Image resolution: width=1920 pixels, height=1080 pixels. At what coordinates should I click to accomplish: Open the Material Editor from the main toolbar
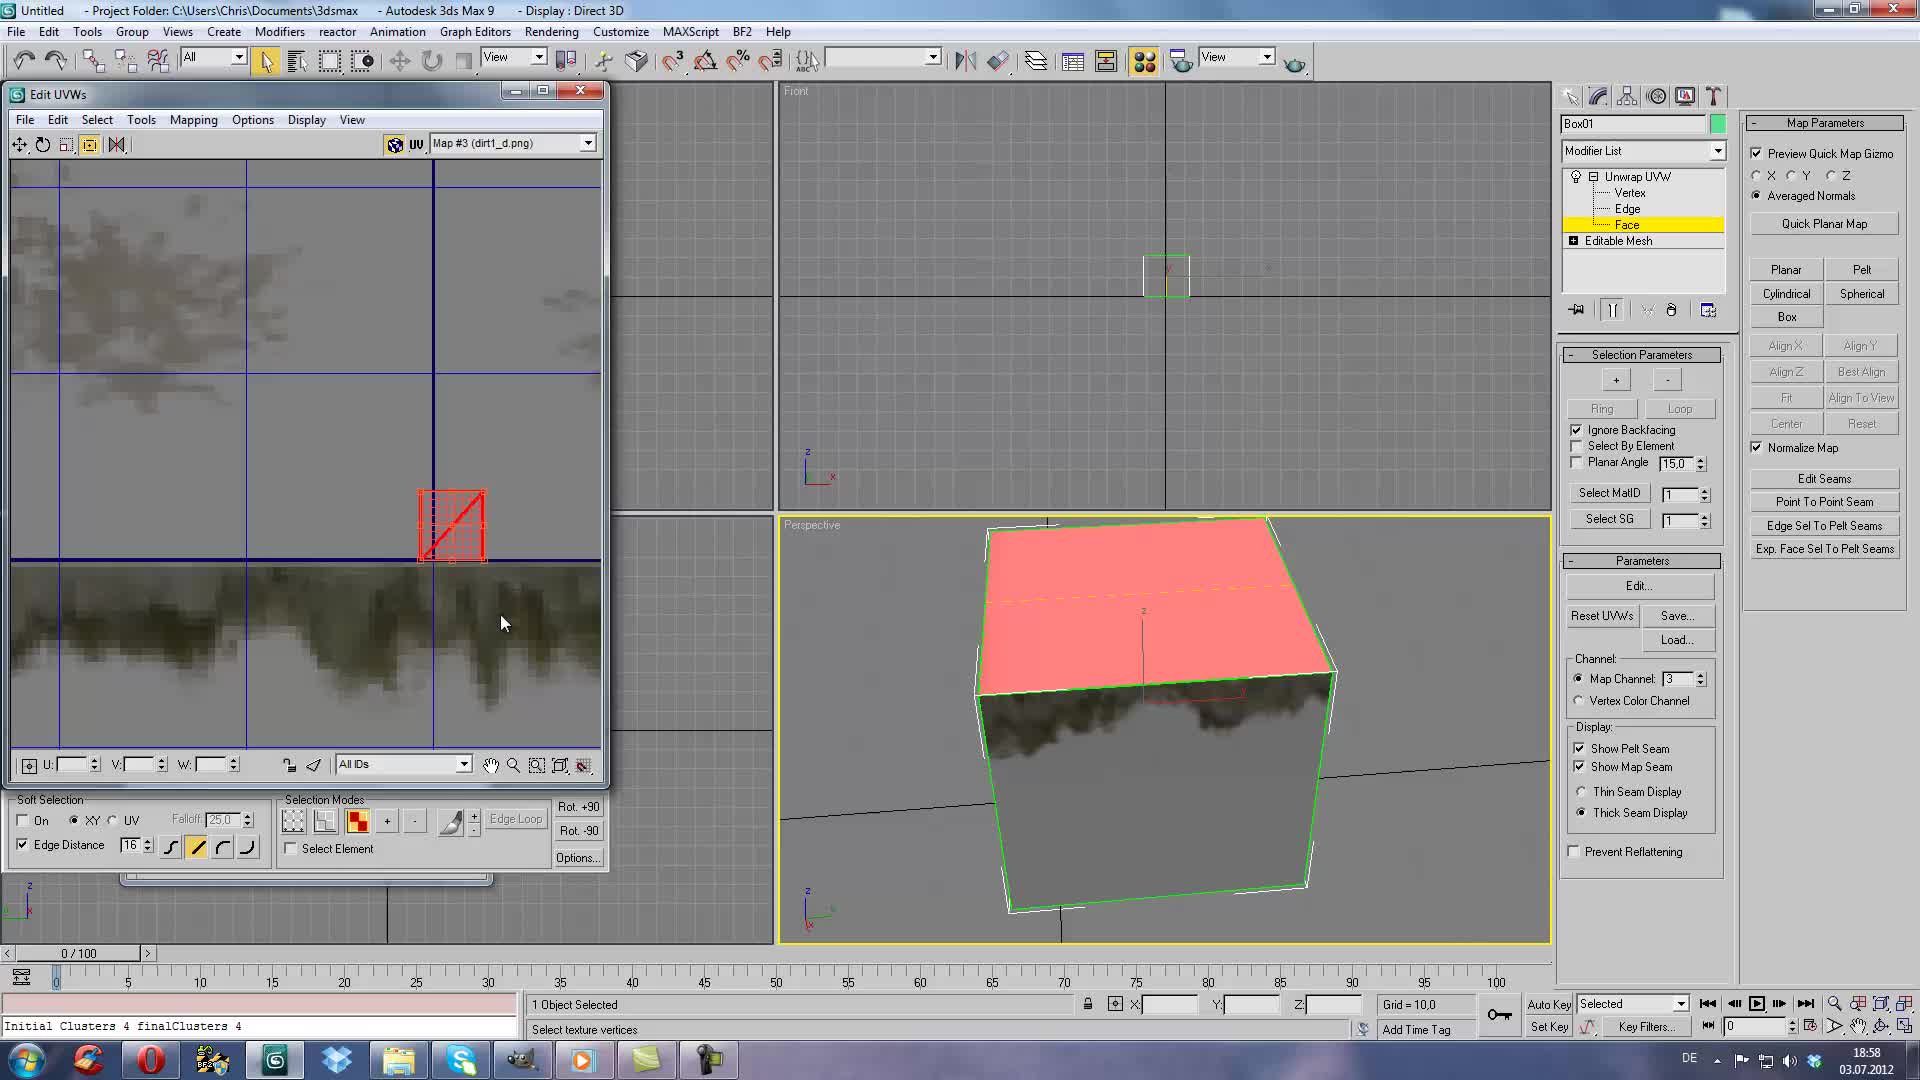click(1145, 60)
